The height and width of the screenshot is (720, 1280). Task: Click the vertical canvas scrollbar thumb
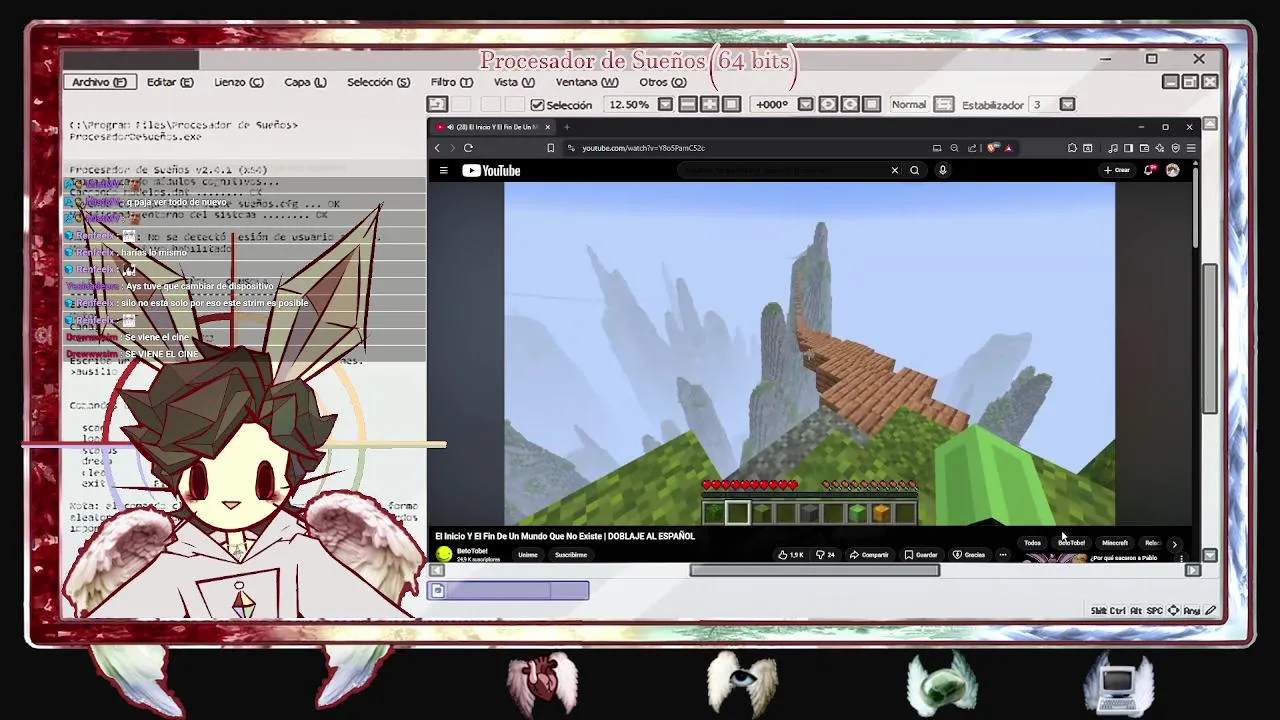(1210, 339)
